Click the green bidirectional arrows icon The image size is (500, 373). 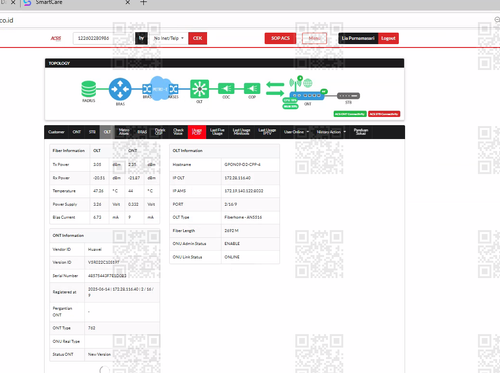(275, 89)
